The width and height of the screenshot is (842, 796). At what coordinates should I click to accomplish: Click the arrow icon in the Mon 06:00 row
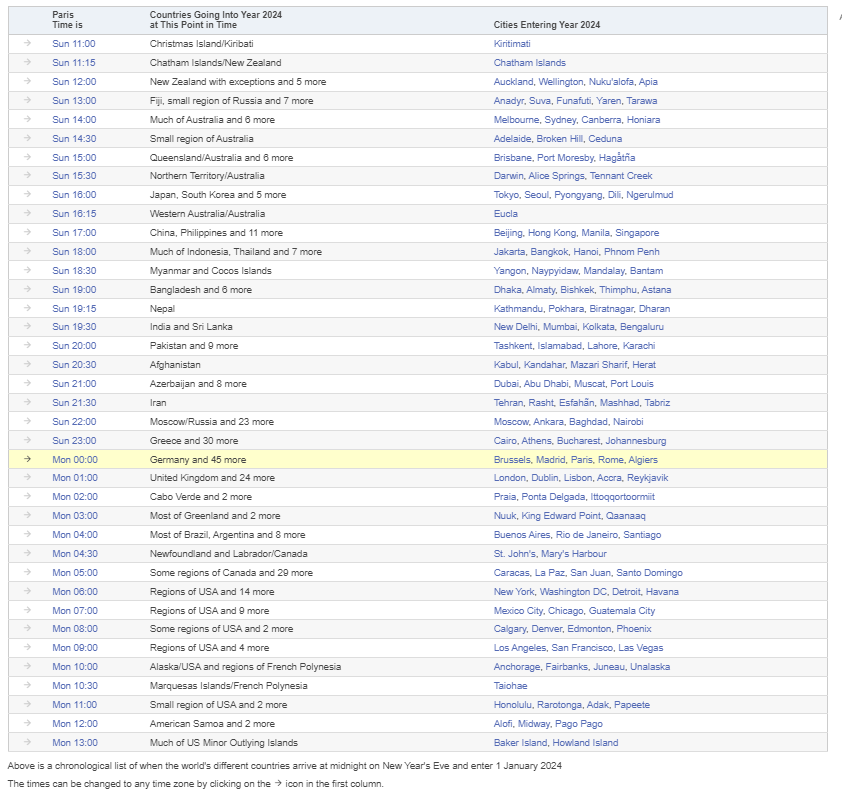[27, 591]
